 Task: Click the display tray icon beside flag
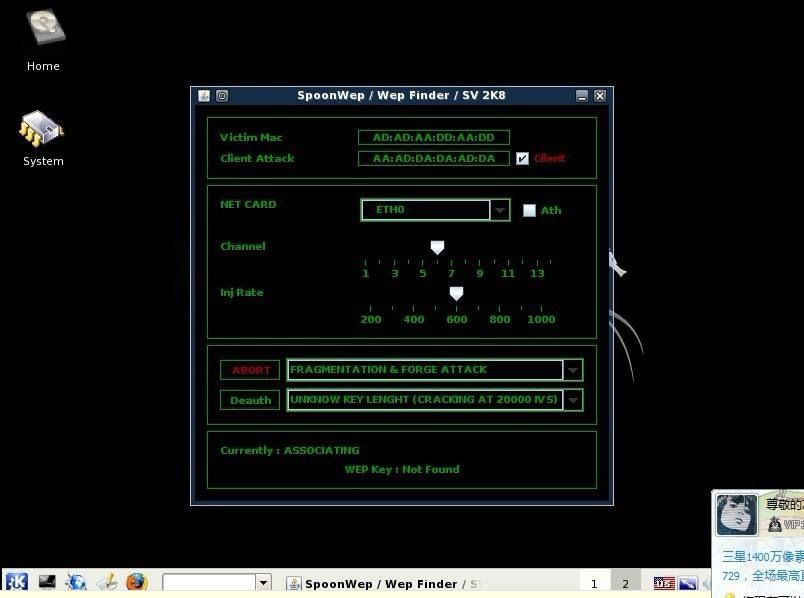coord(688,583)
